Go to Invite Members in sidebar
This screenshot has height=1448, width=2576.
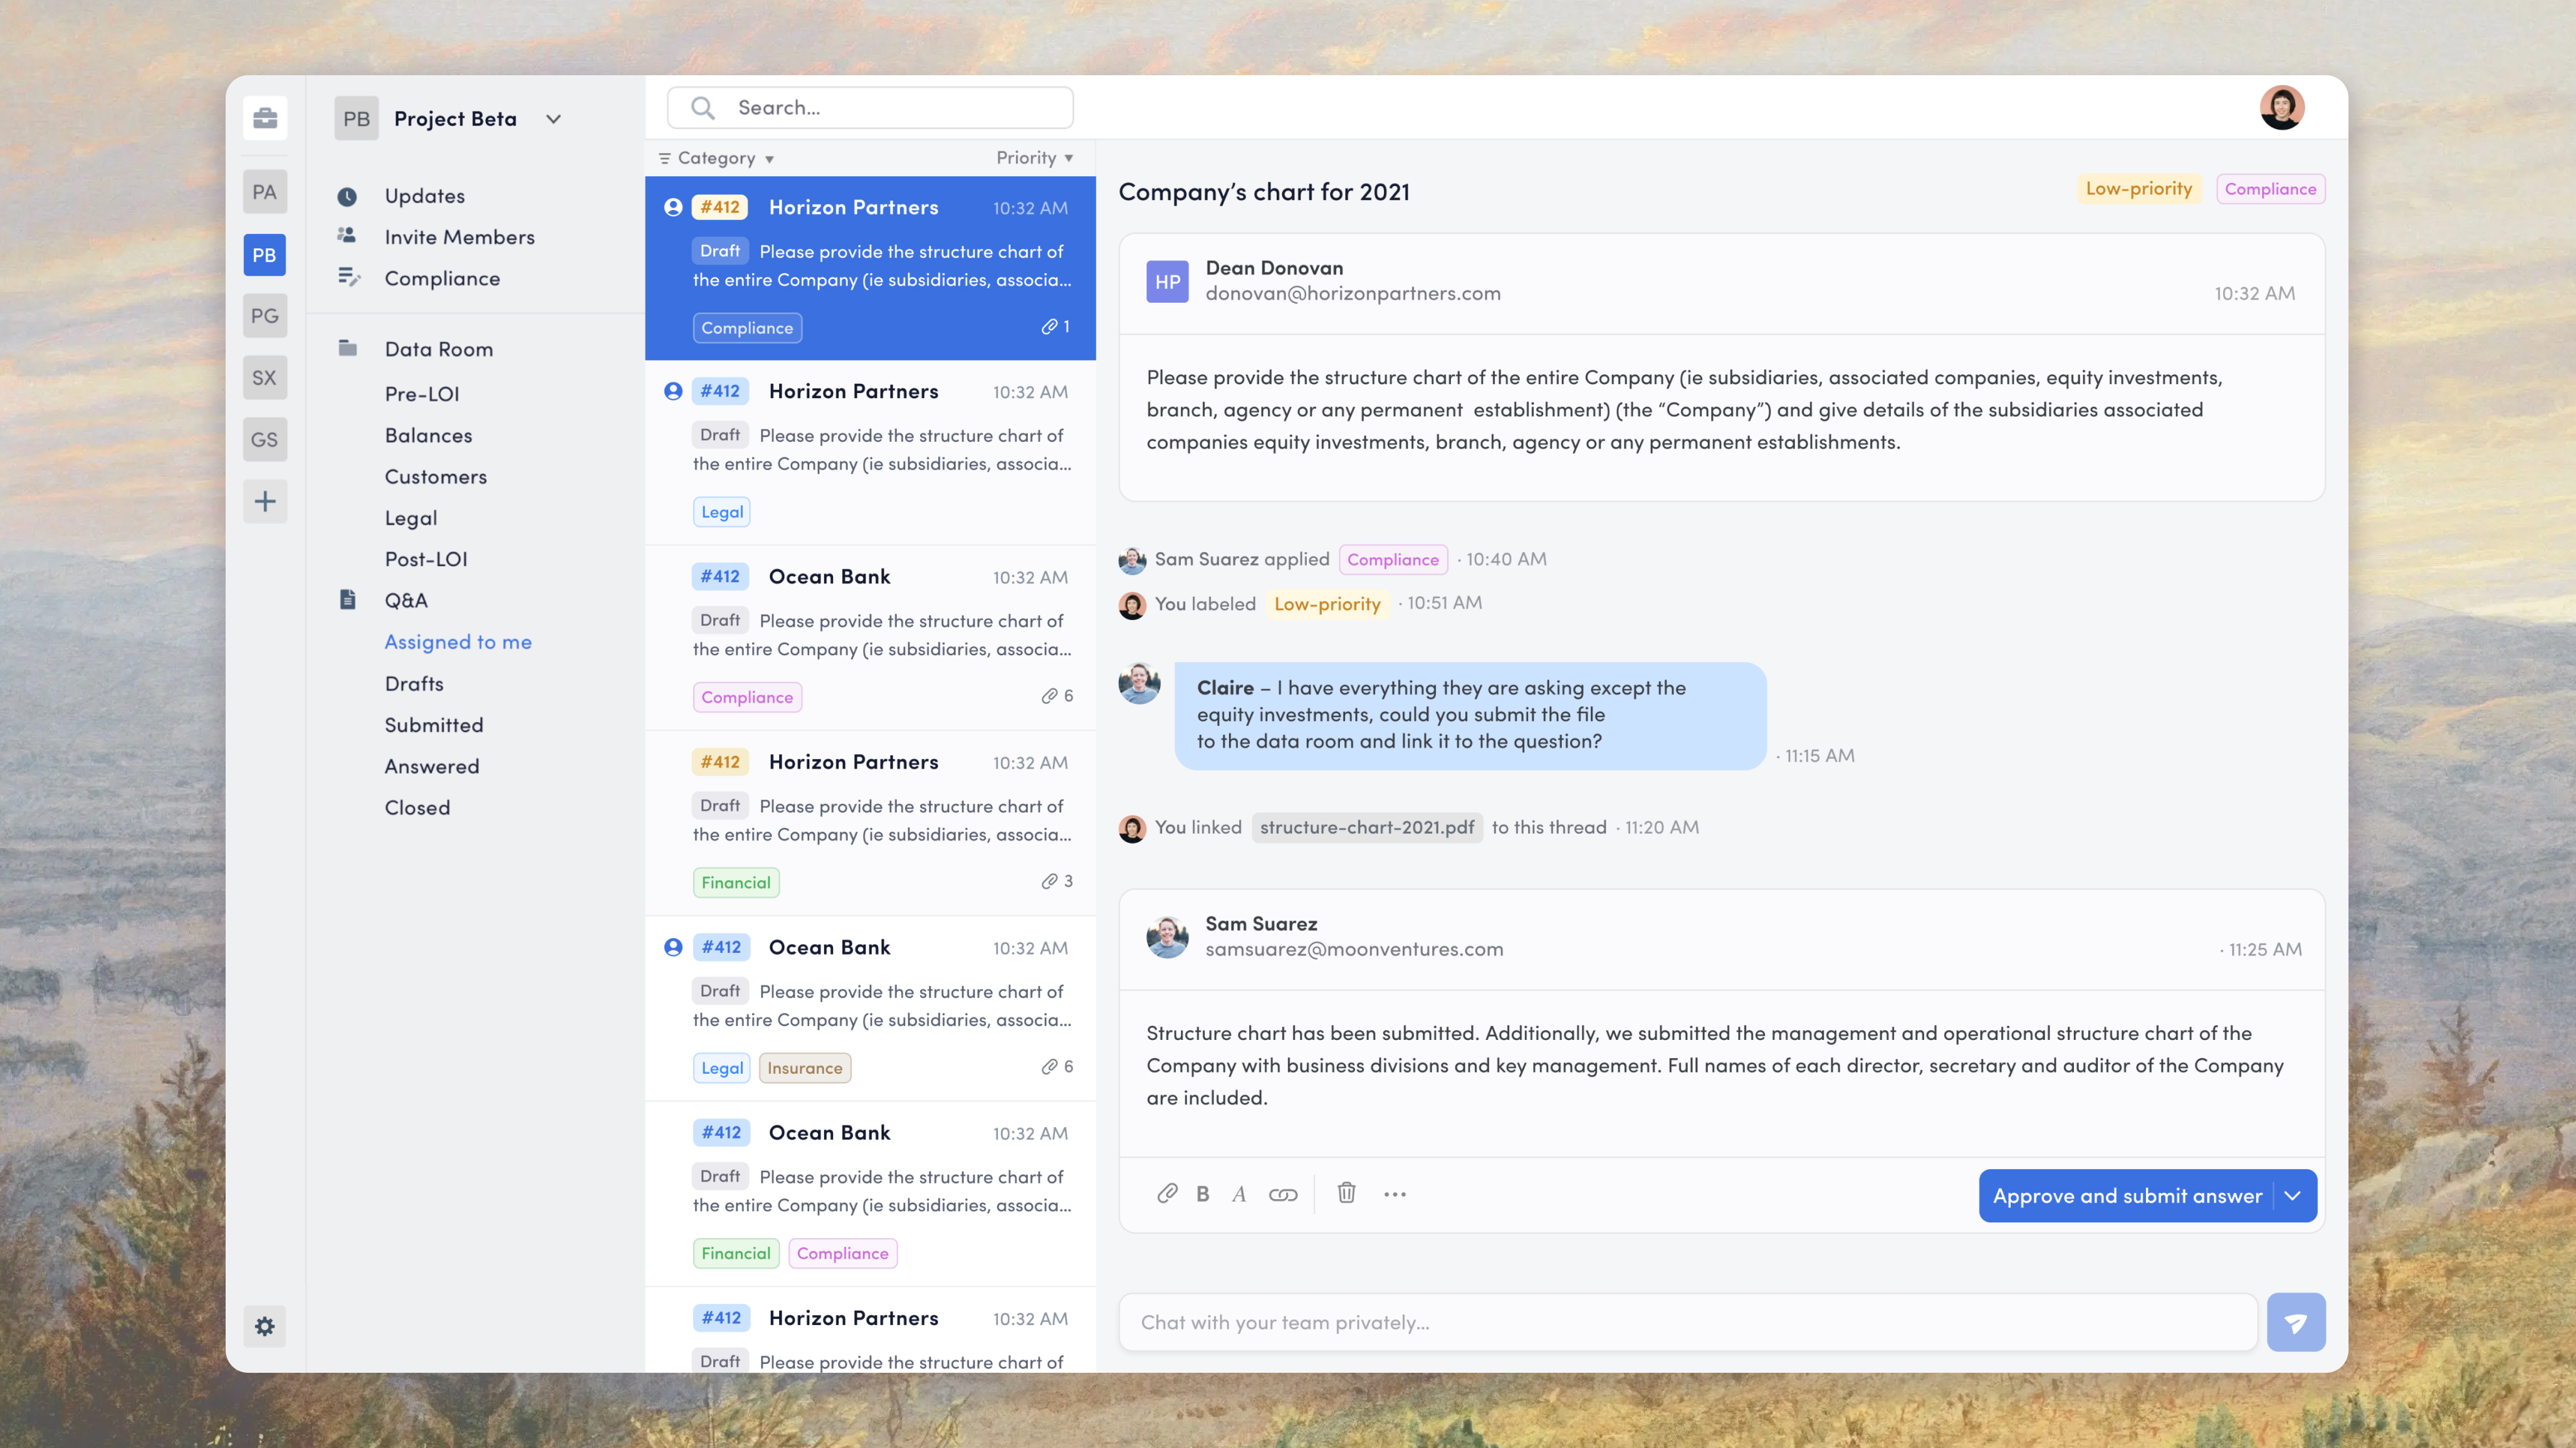pyautogui.click(x=459, y=237)
